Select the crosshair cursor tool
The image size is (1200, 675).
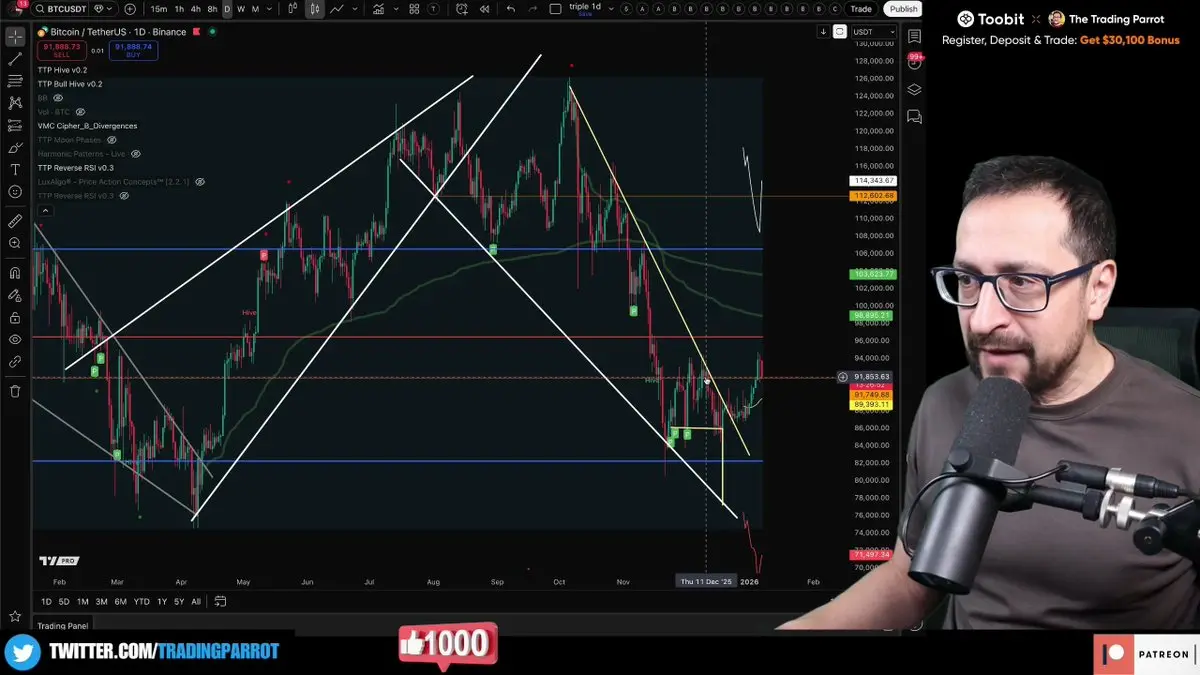tap(15, 37)
